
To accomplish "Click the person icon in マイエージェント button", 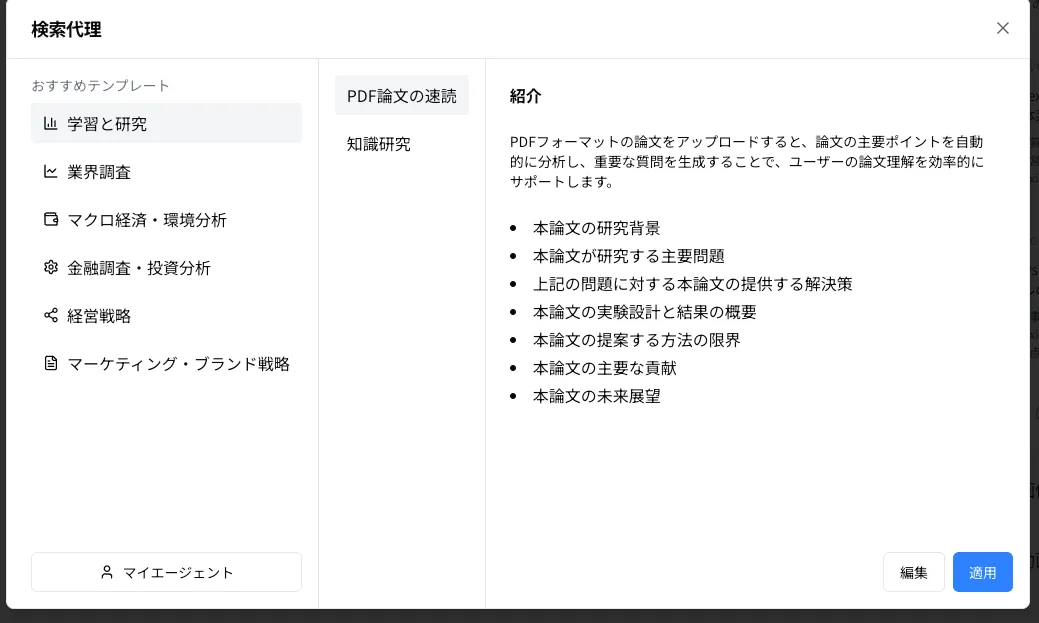I will point(107,572).
